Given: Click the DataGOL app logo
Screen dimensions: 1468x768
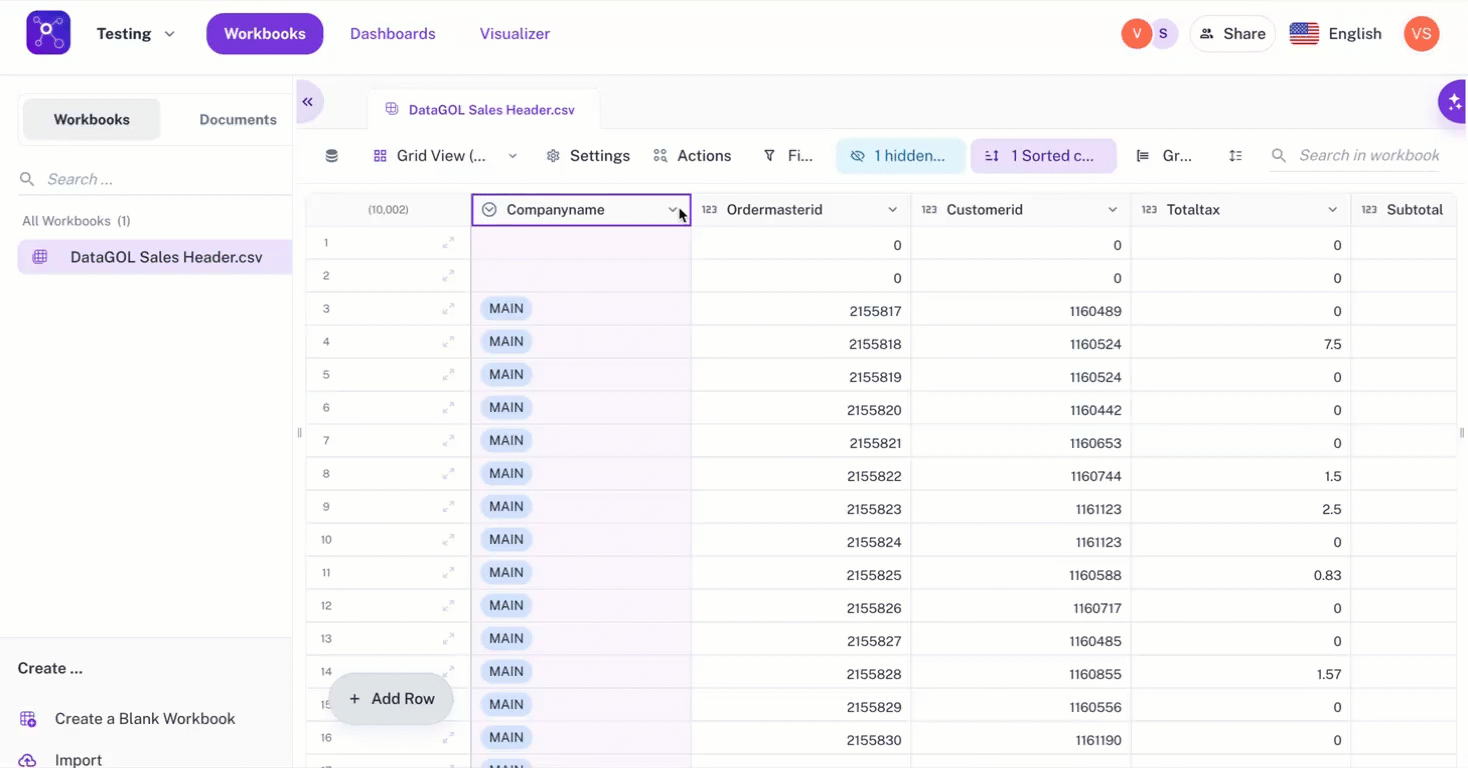Looking at the screenshot, I should (x=48, y=33).
